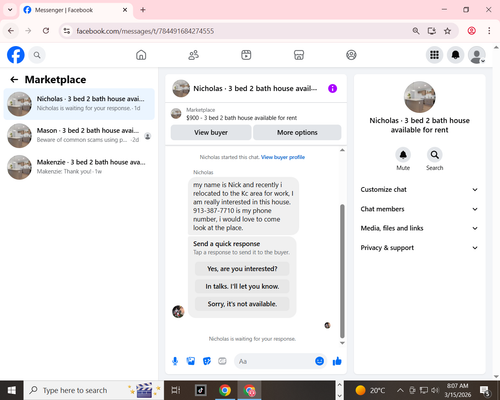Open the Groups icon in top navigation

[351, 55]
